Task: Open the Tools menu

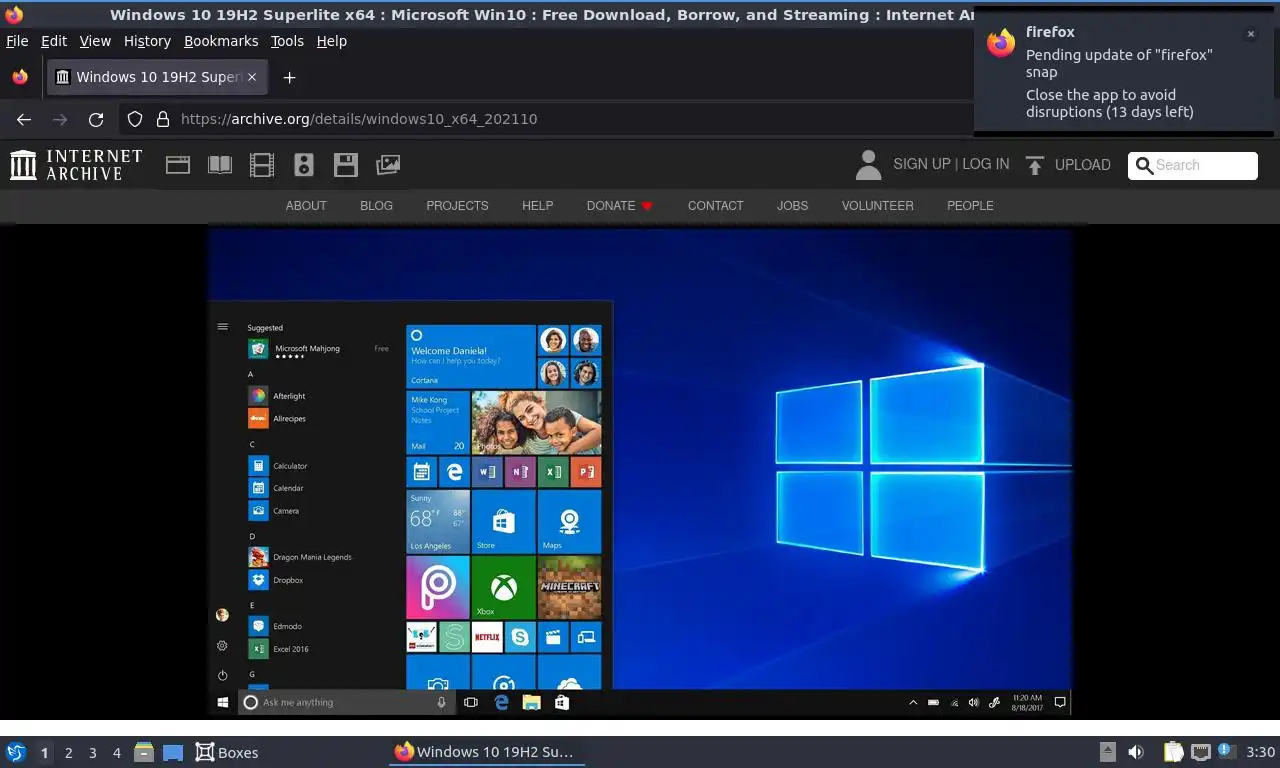Action: [287, 41]
